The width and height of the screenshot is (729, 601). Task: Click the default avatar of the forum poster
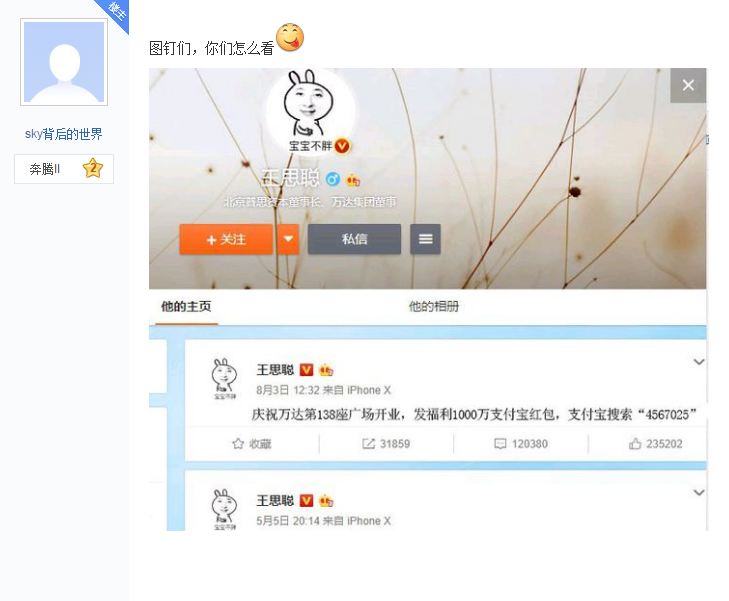click(x=64, y=62)
